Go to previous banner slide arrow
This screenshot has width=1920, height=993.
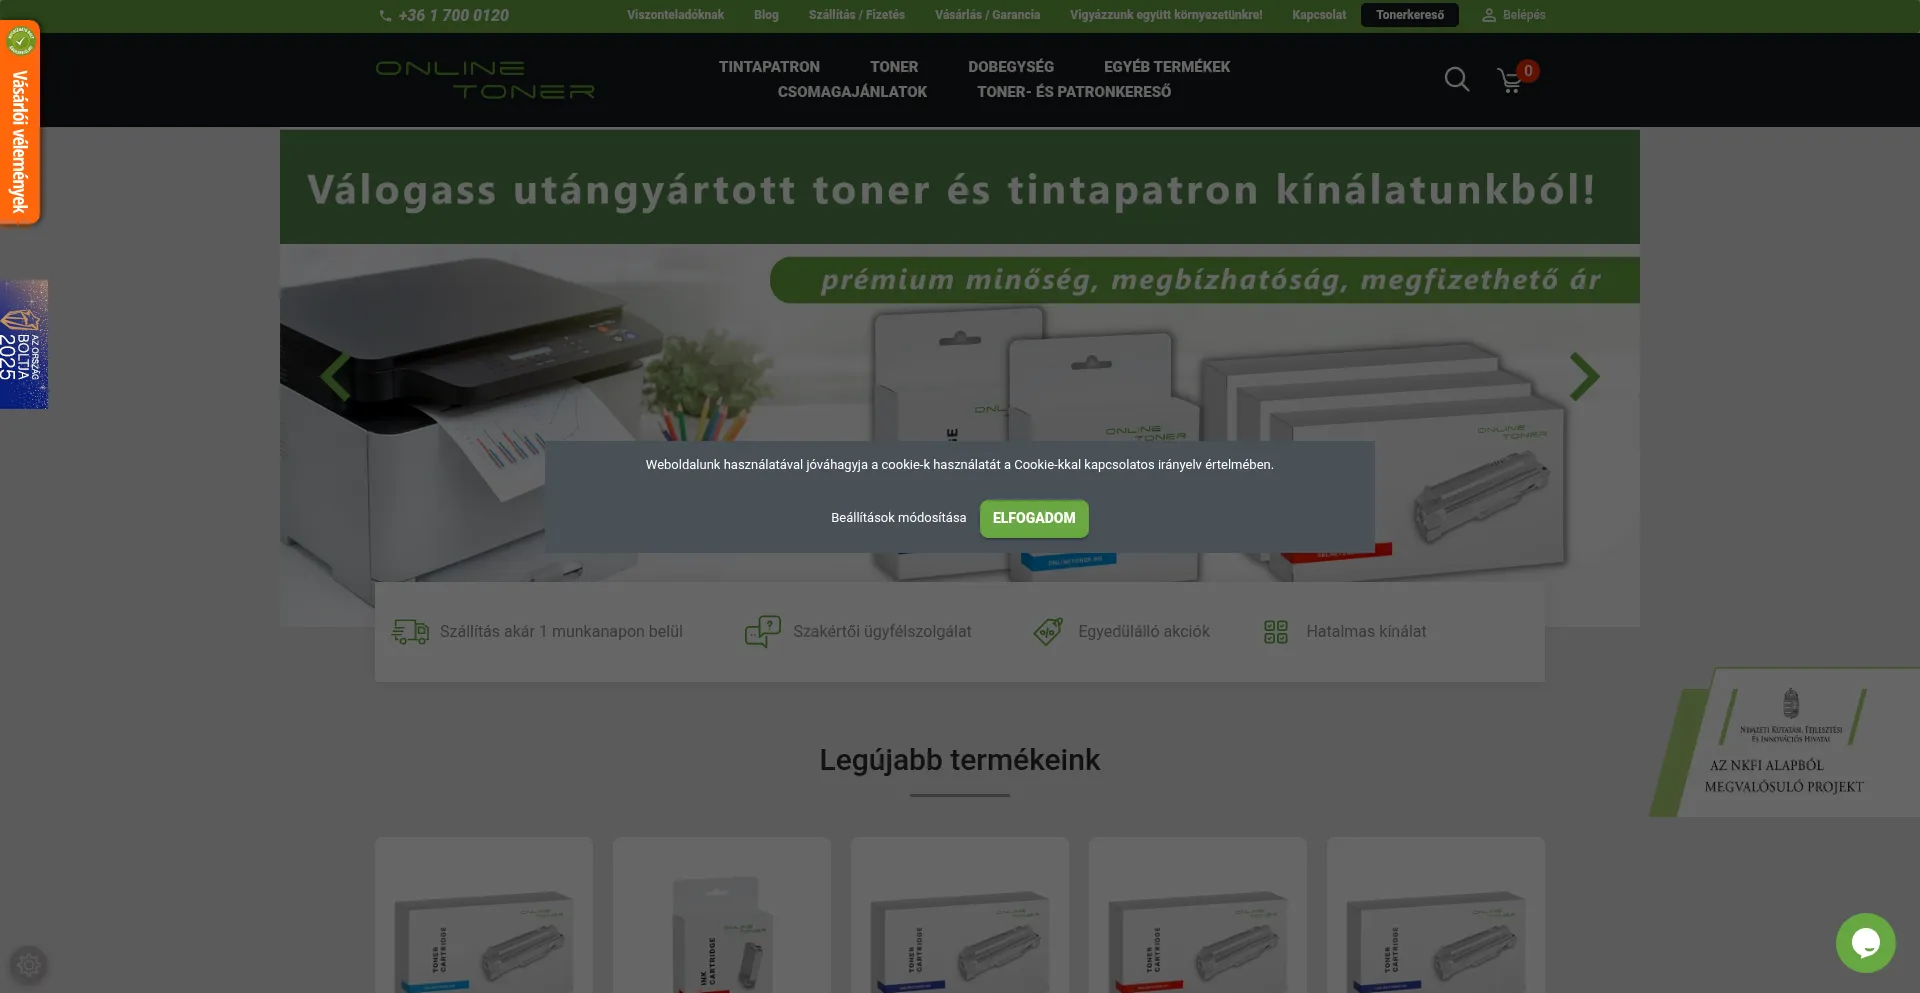[x=335, y=377]
